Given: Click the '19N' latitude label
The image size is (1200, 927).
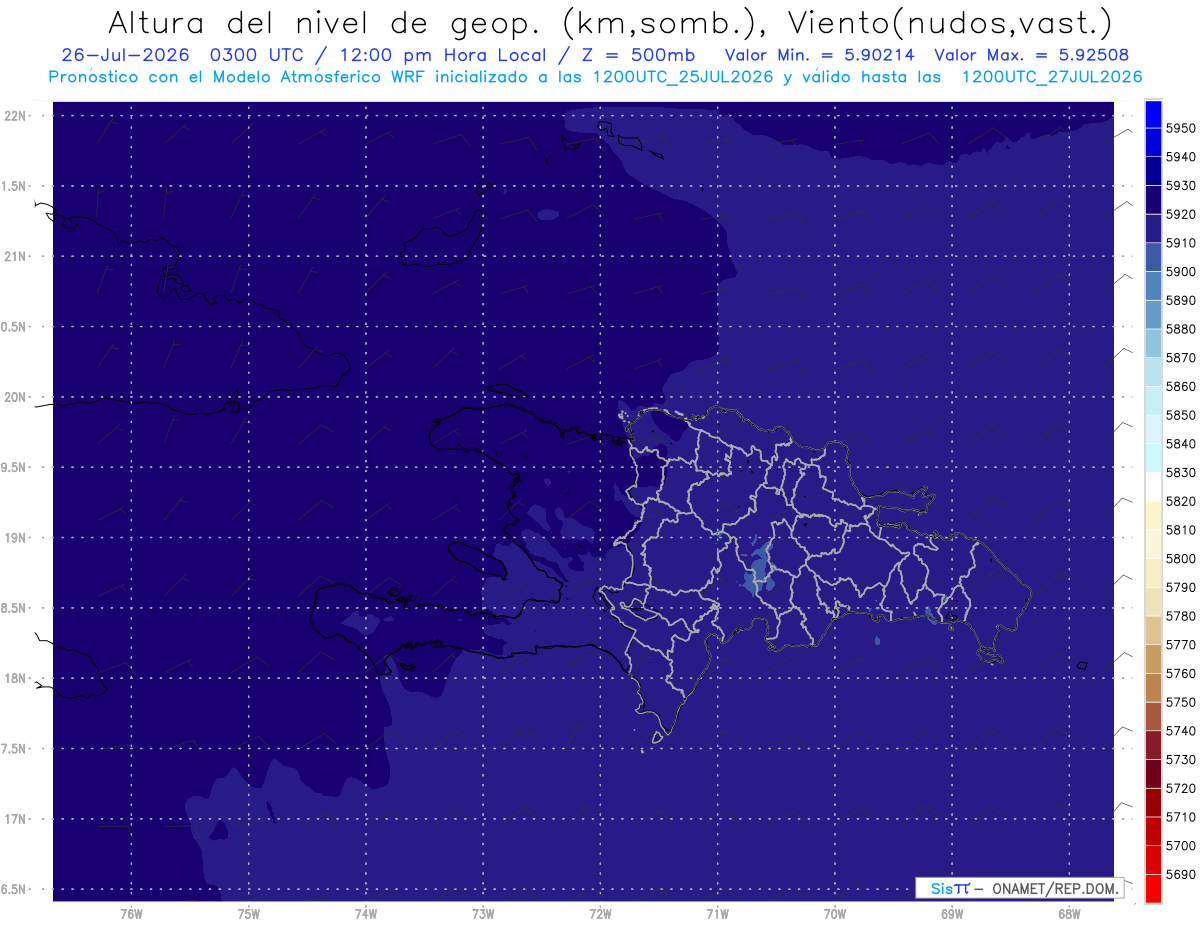Looking at the screenshot, I should (15, 537).
